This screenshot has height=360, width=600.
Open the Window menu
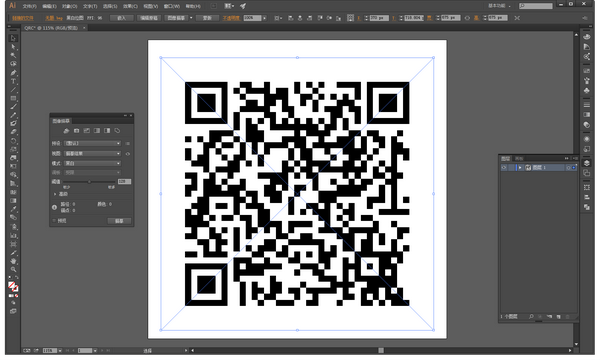(x=171, y=6)
